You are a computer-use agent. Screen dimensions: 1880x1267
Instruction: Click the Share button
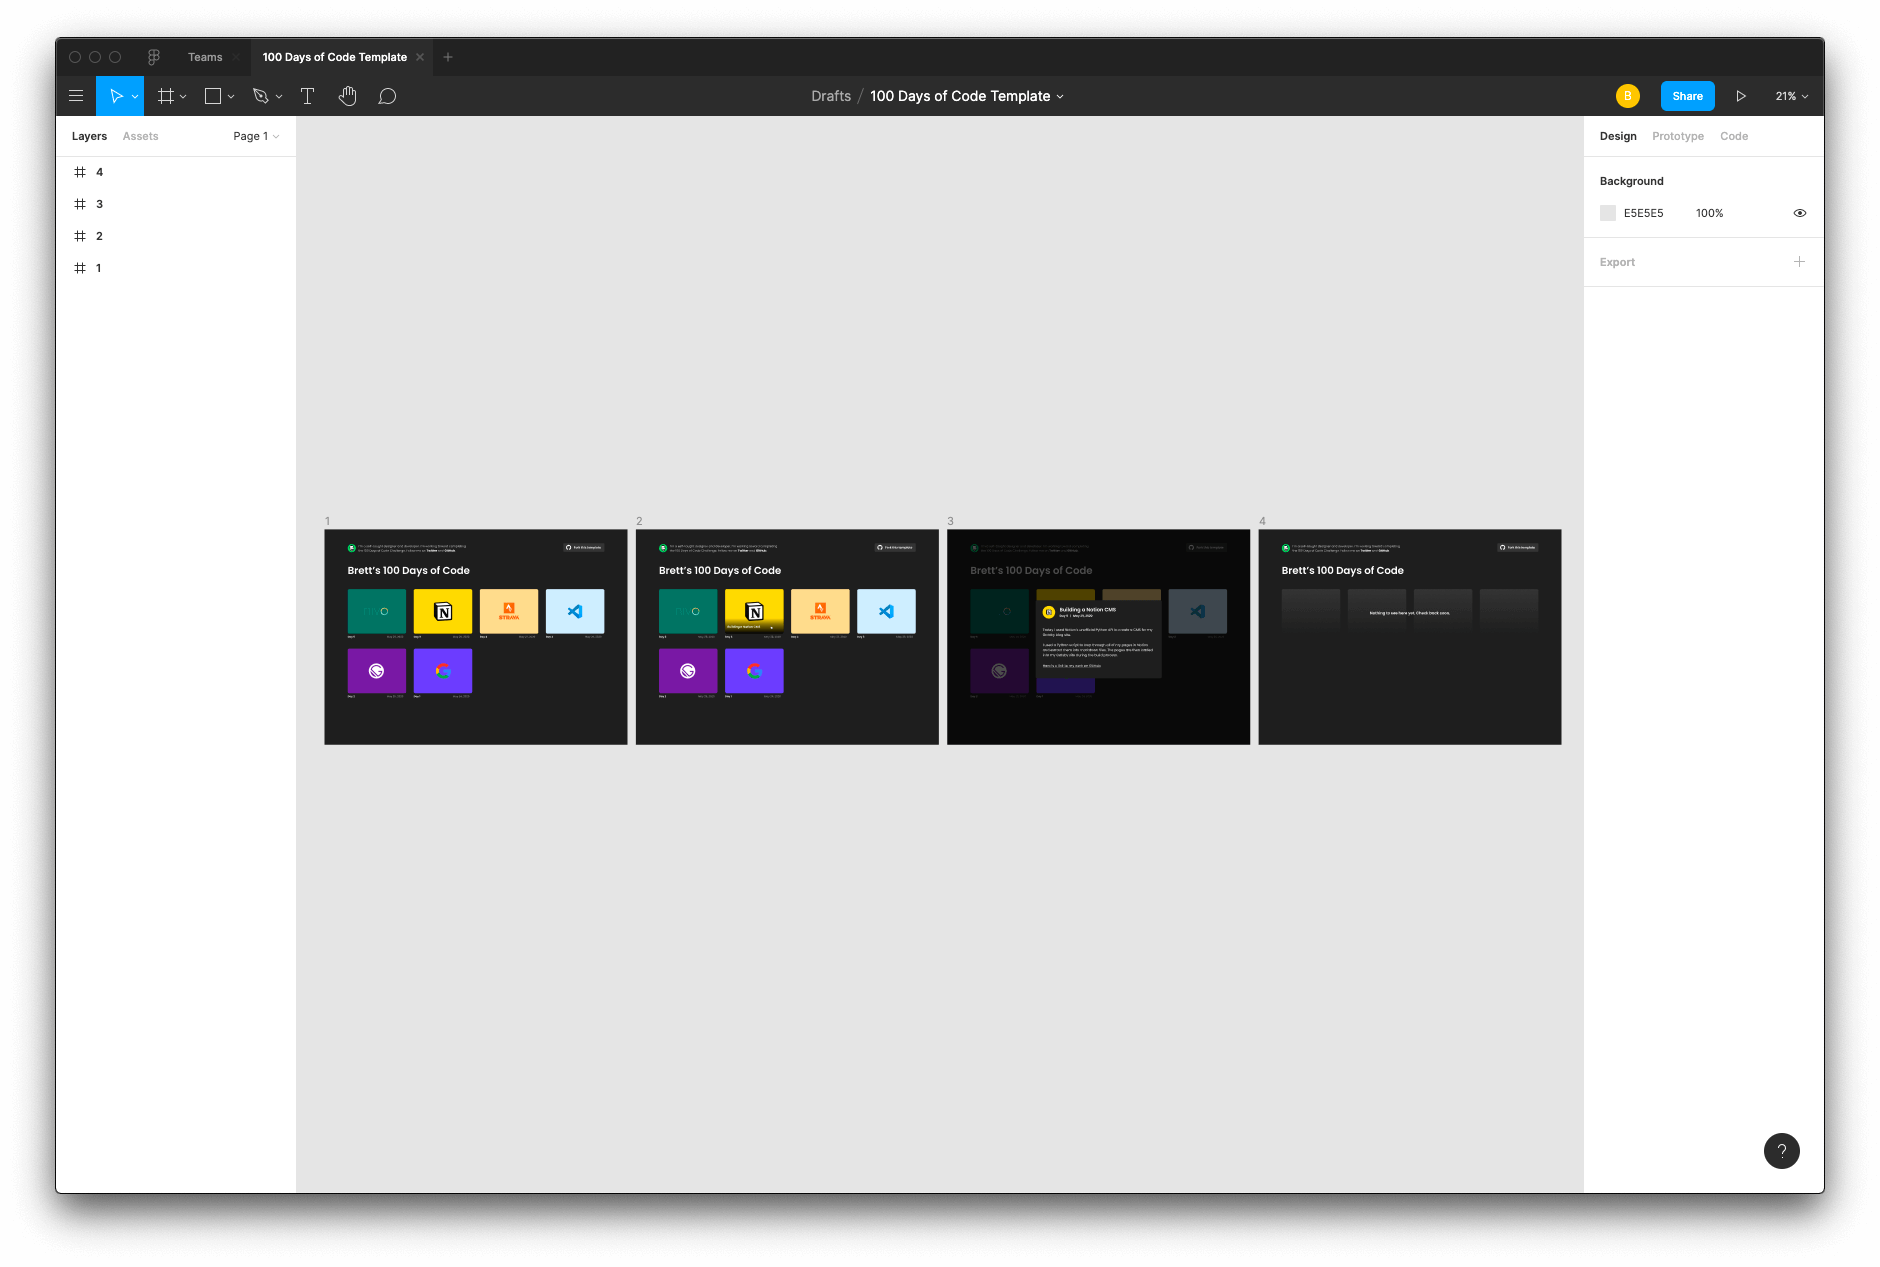1687,96
